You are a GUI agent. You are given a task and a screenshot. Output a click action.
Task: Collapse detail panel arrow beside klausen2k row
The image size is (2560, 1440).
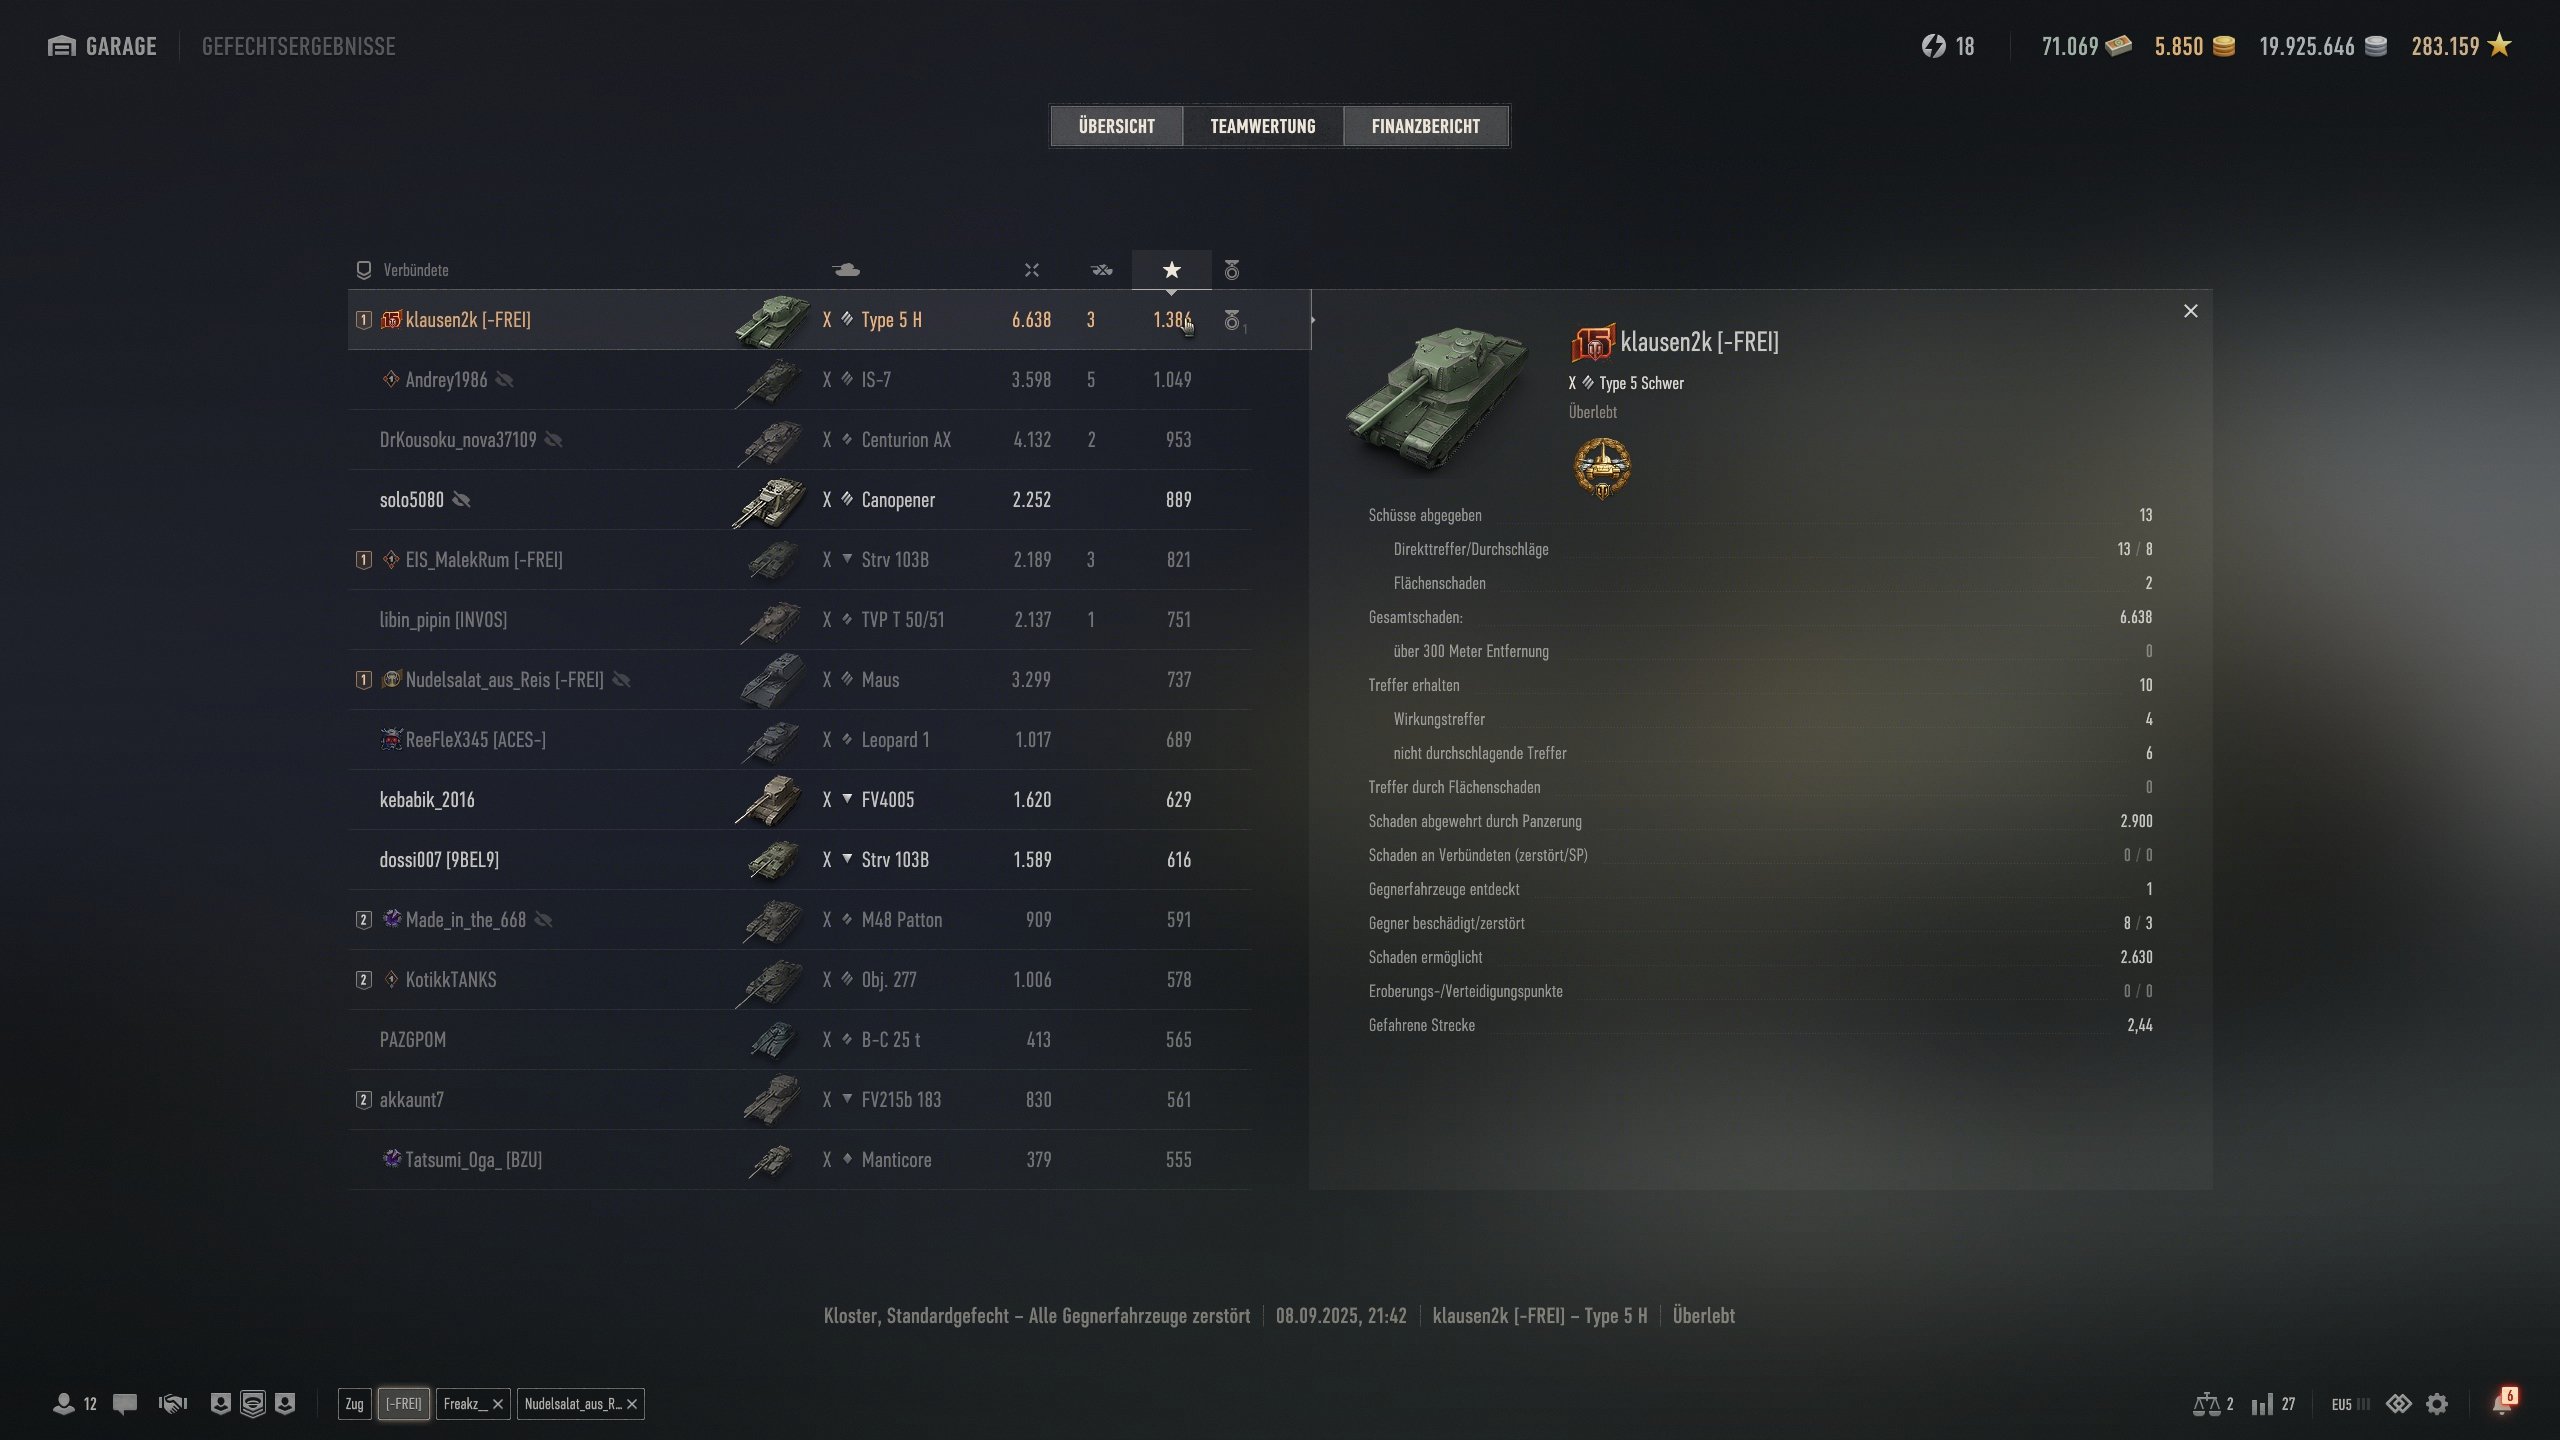1312,320
